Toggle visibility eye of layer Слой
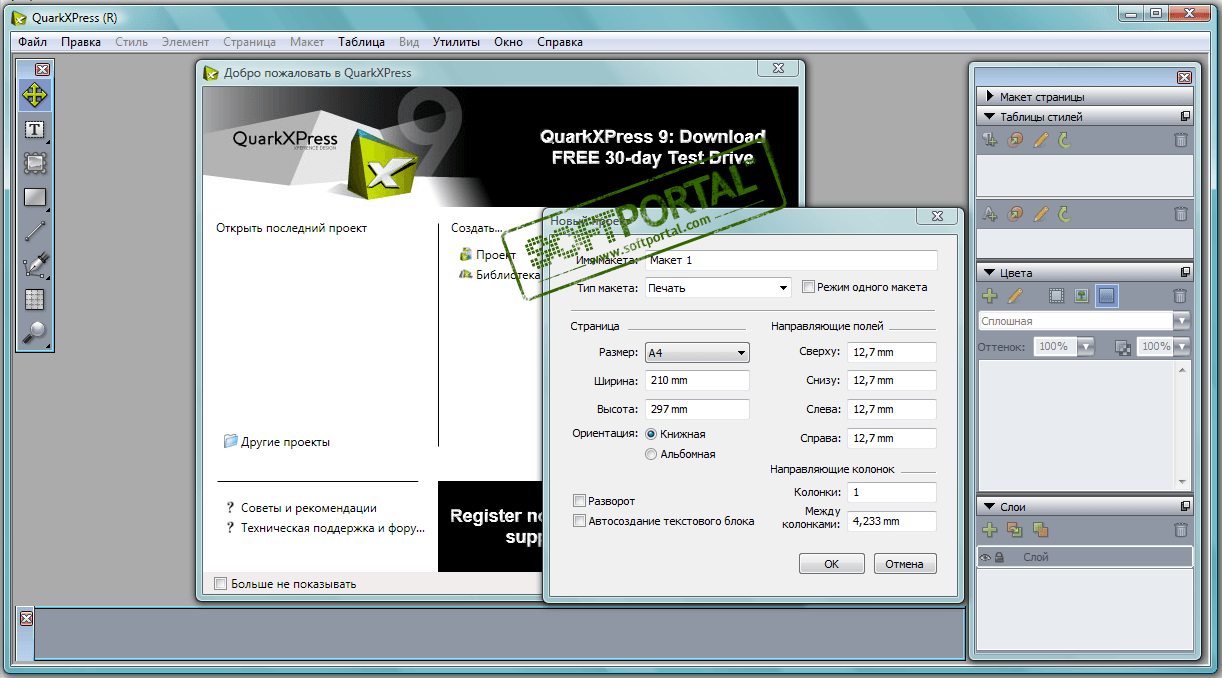Screen dimensions: 1222x678 pyautogui.click(x=986, y=558)
